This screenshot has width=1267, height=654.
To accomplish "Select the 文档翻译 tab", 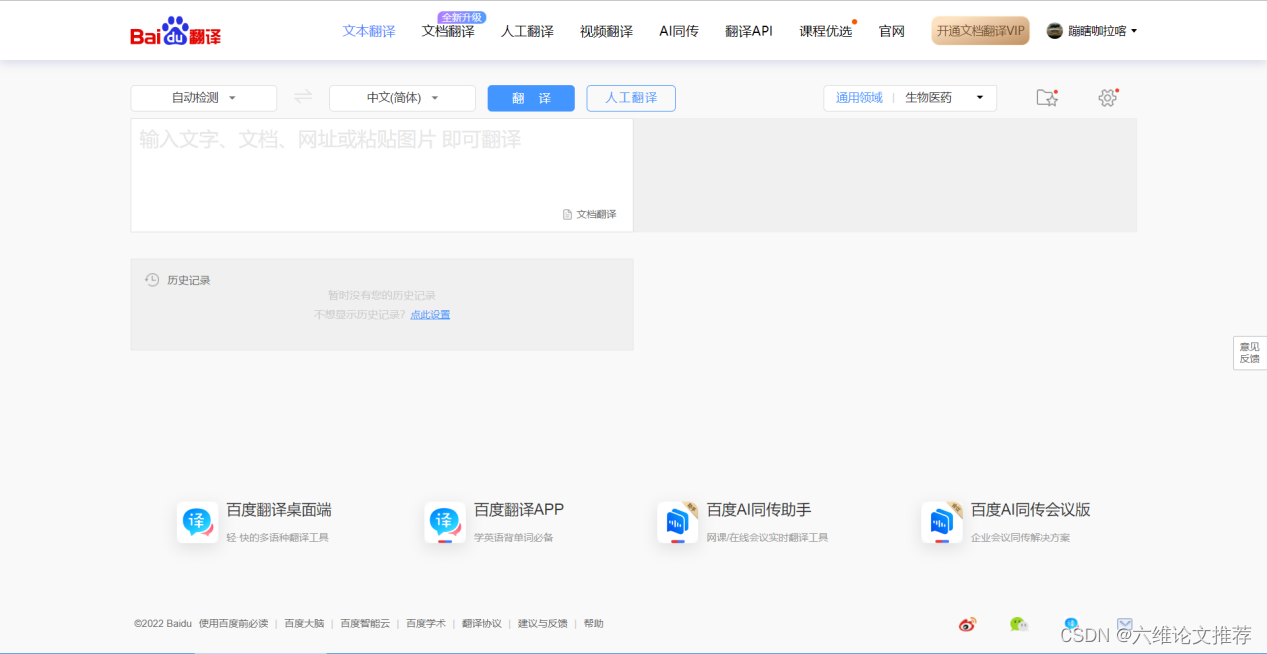I will [x=448, y=31].
